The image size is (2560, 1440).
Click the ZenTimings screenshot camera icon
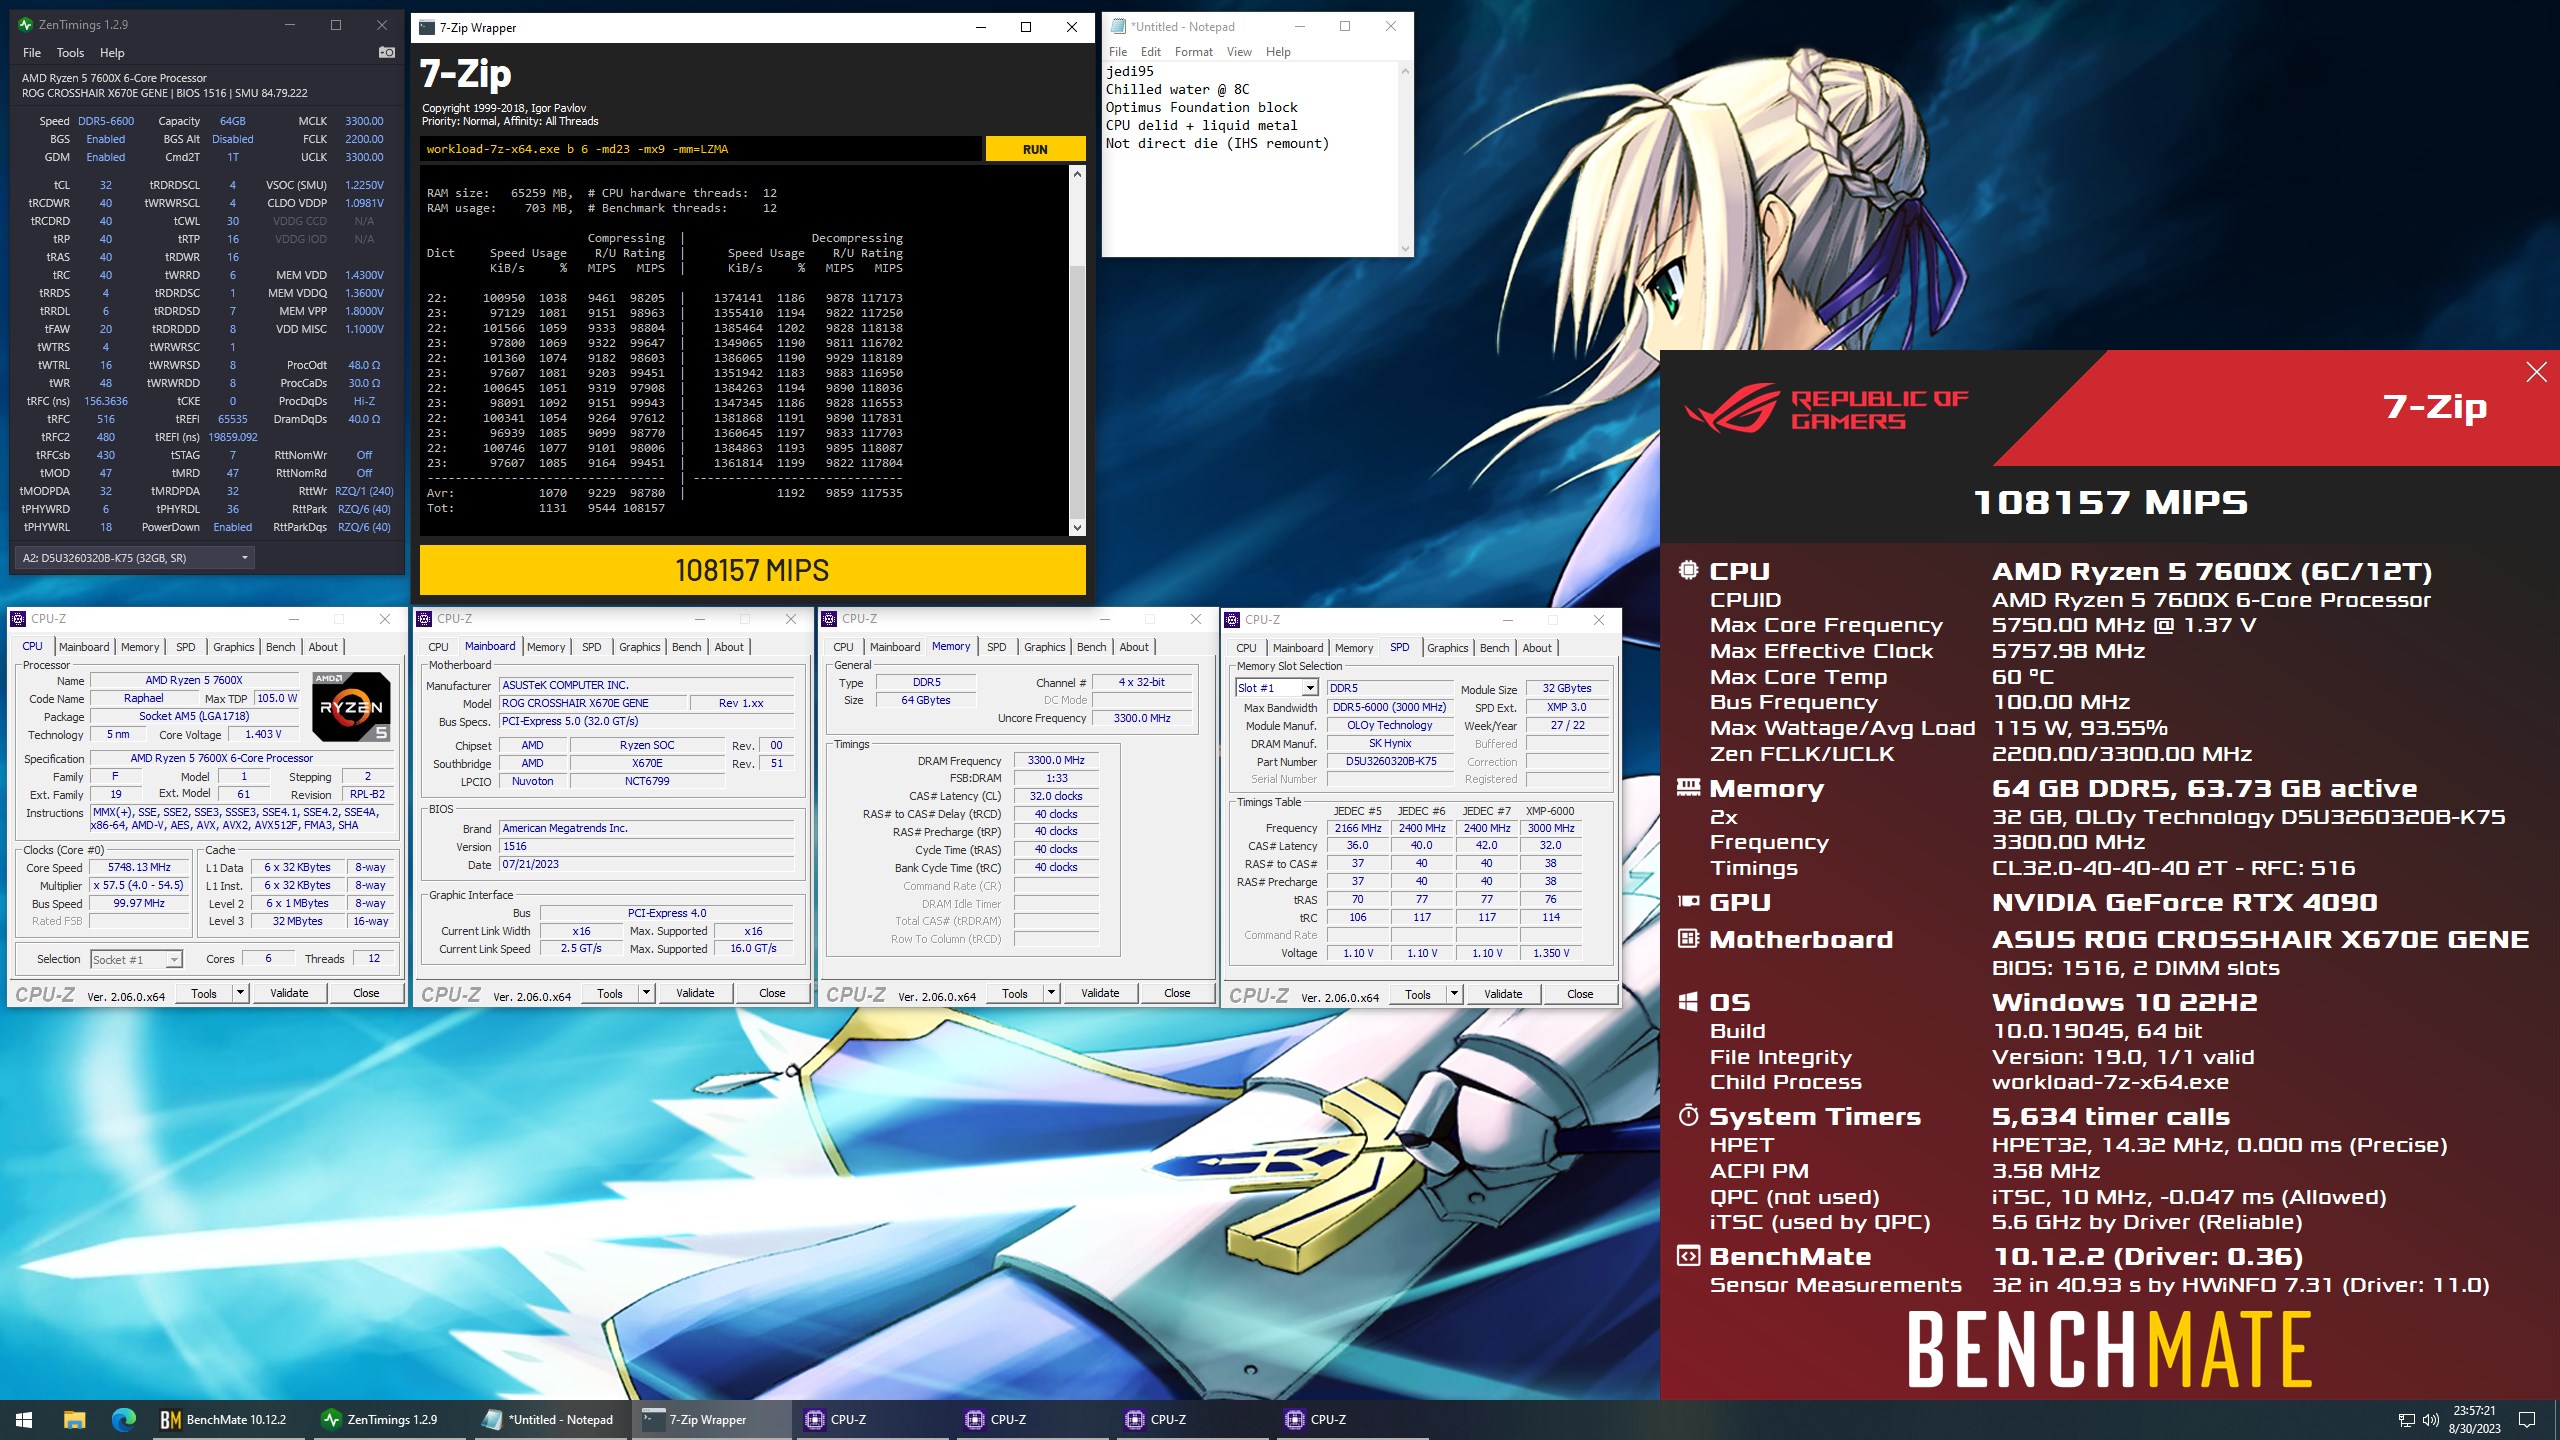[x=387, y=52]
